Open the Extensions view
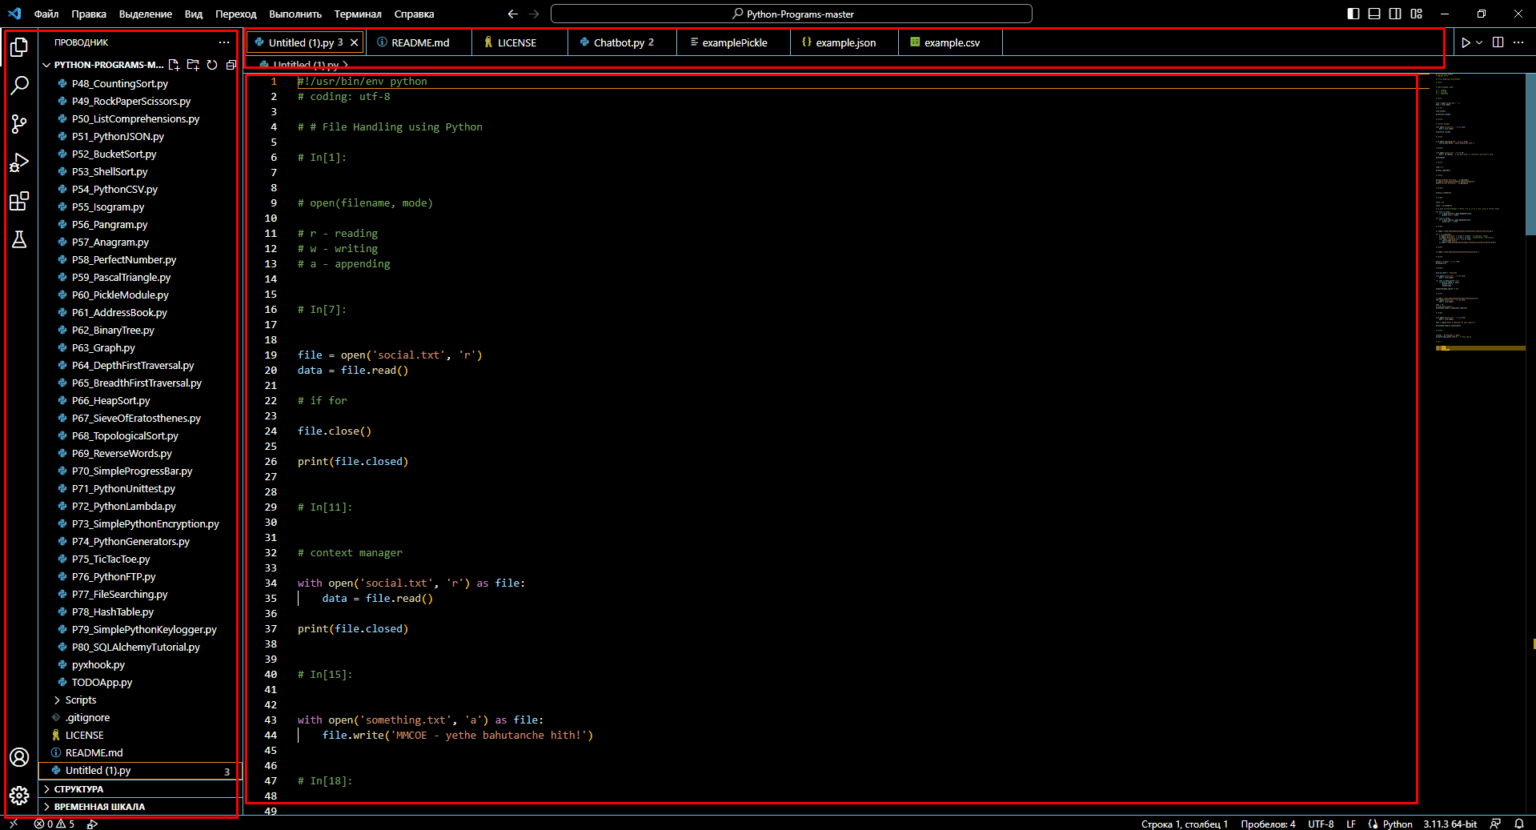Screen dimensions: 1536x830 pyautogui.click(x=19, y=202)
